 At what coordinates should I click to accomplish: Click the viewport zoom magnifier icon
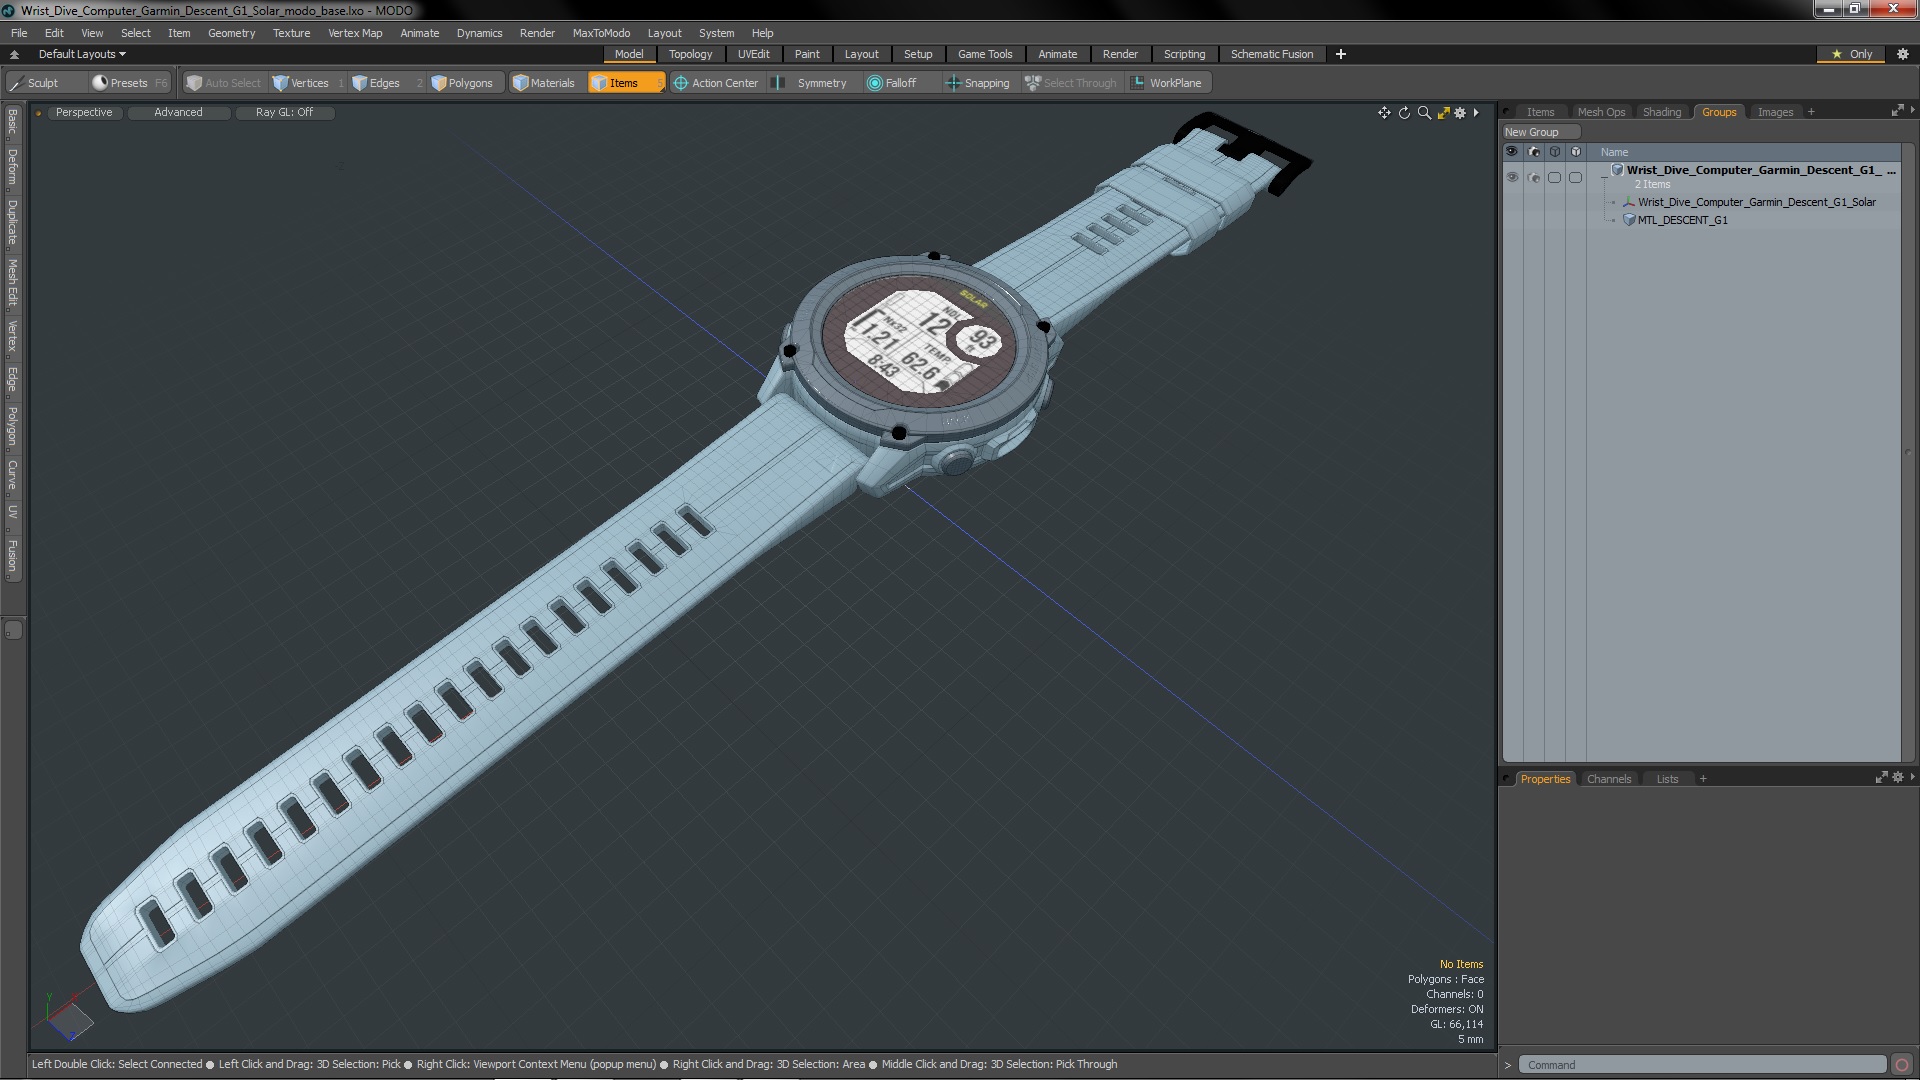[x=1424, y=113]
